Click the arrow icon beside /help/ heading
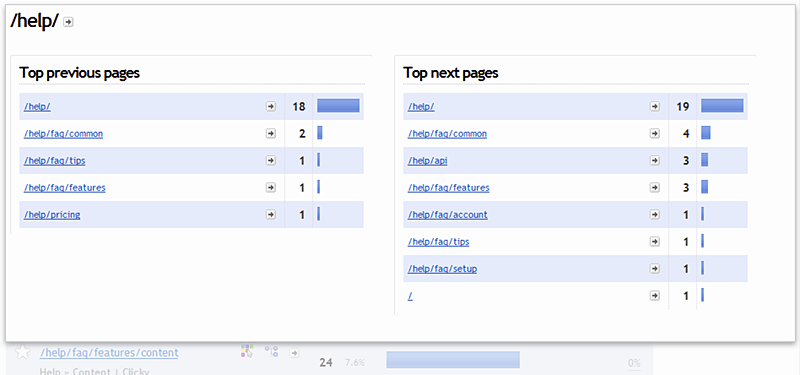The image size is (800, 375). coord(68,22)
